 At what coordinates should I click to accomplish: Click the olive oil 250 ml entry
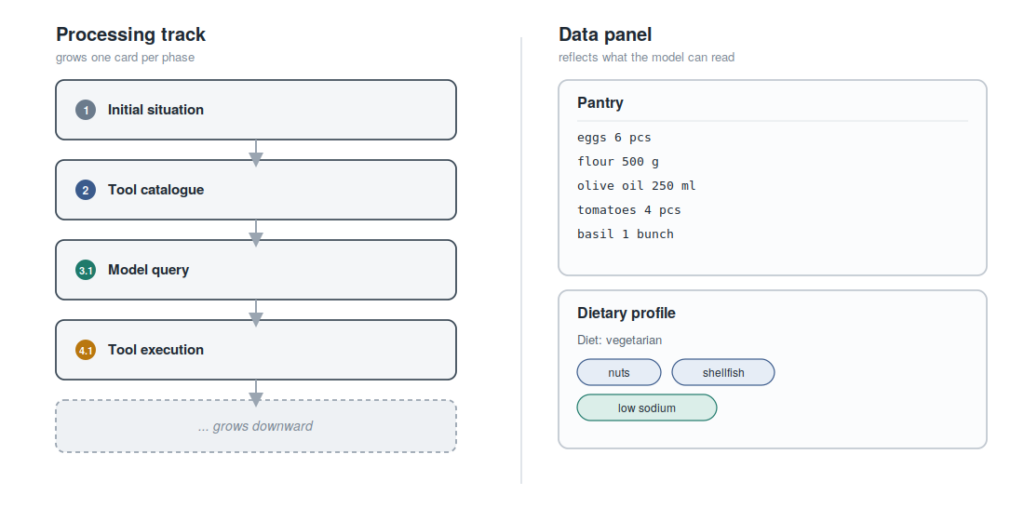click(636, 185)
